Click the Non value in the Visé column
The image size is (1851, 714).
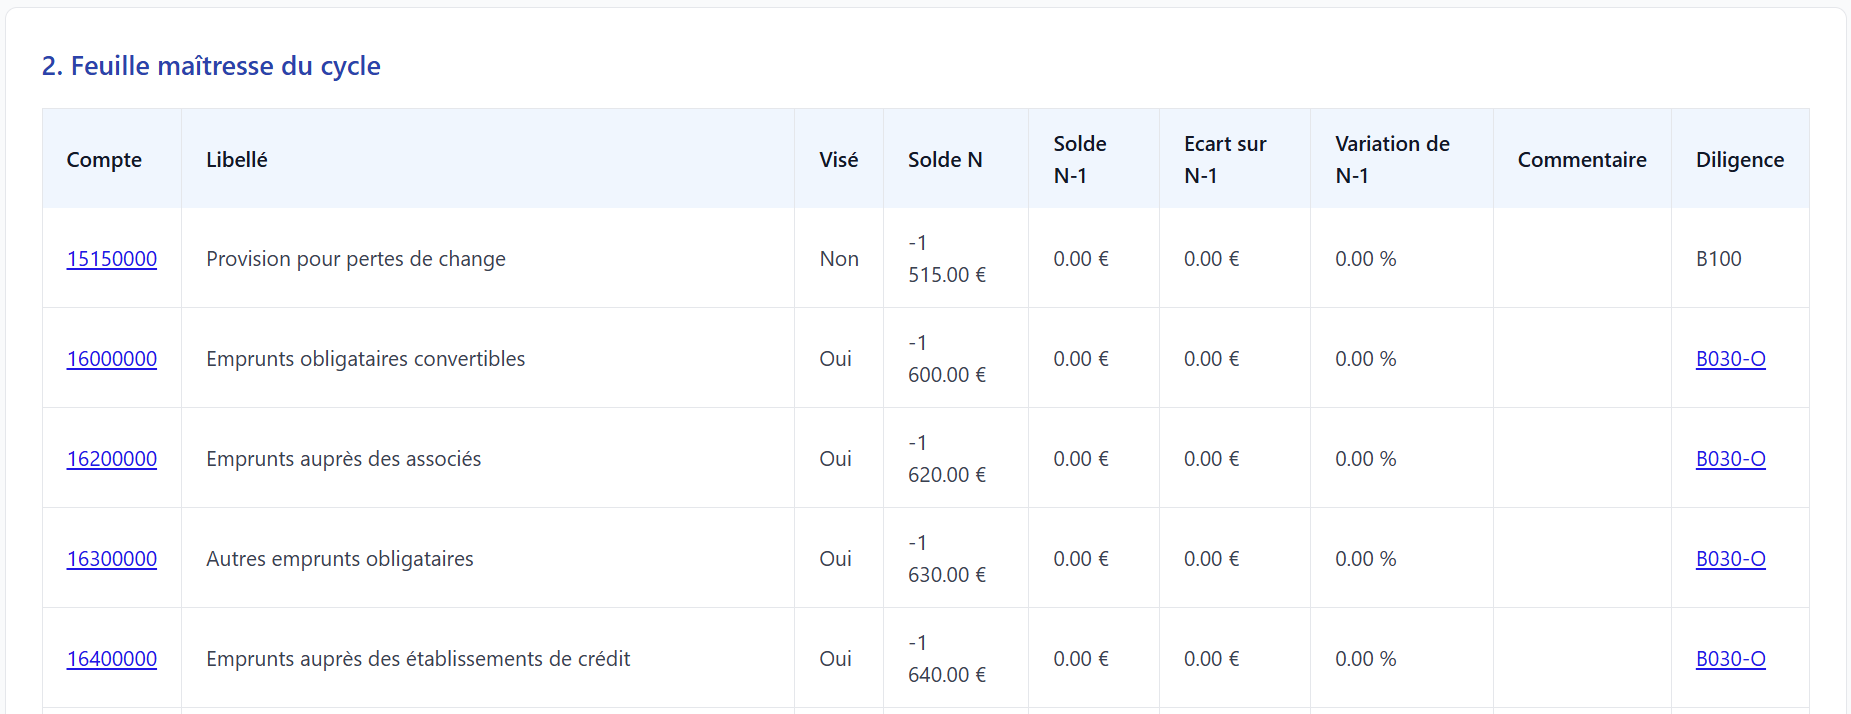[839, 259]
